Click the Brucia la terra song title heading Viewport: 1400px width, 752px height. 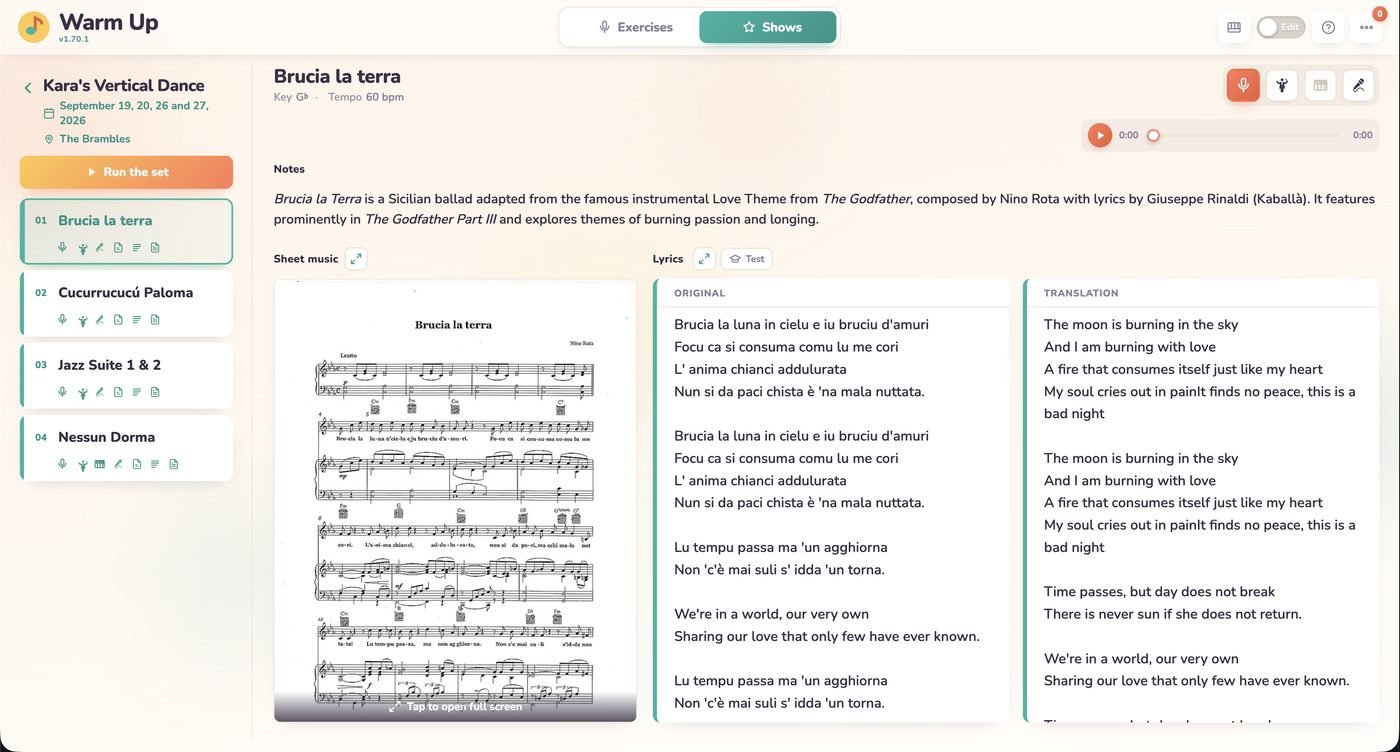[337, 76]
